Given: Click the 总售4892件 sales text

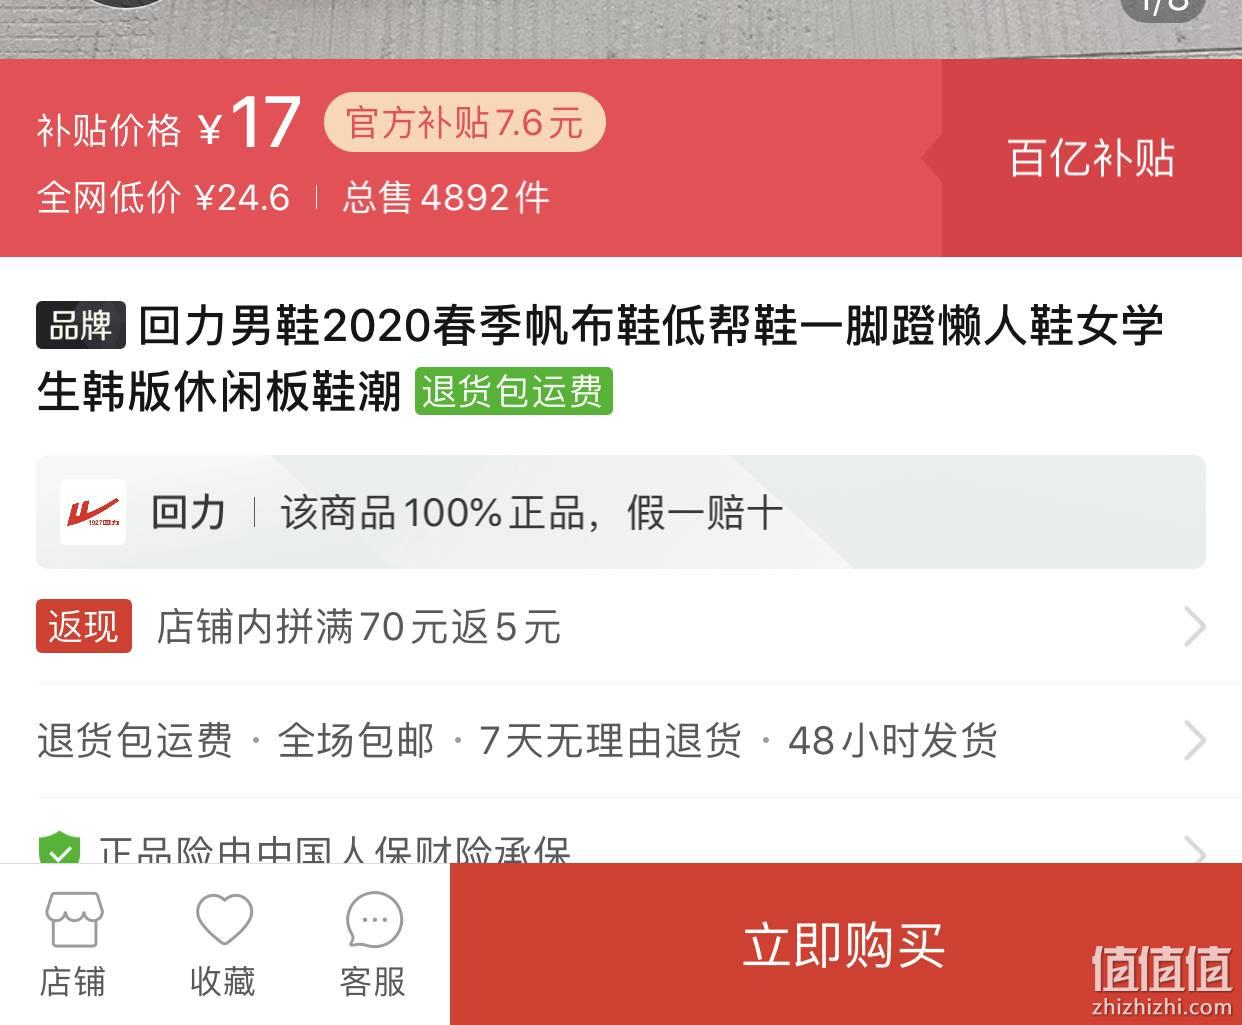Looking at the screenshot, I should (x=446, y=197).
